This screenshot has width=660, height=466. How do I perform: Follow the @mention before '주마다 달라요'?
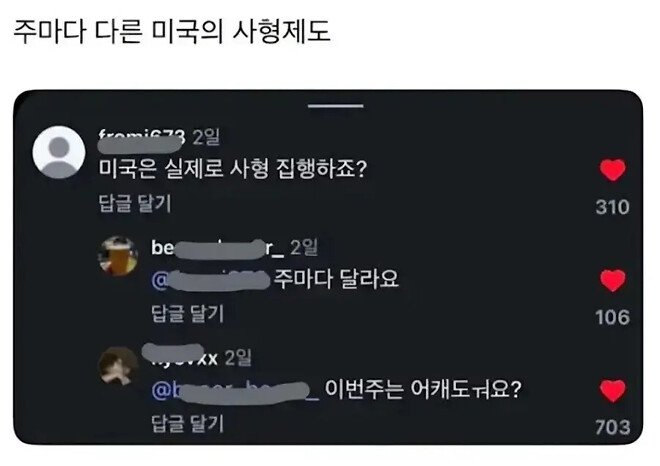click(210, 280)
